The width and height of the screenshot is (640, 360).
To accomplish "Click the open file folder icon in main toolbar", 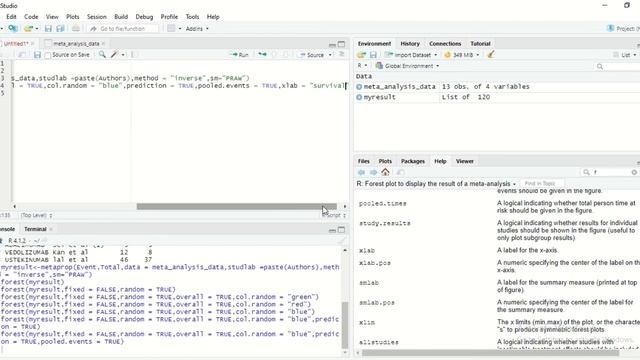I will [28, 29].
